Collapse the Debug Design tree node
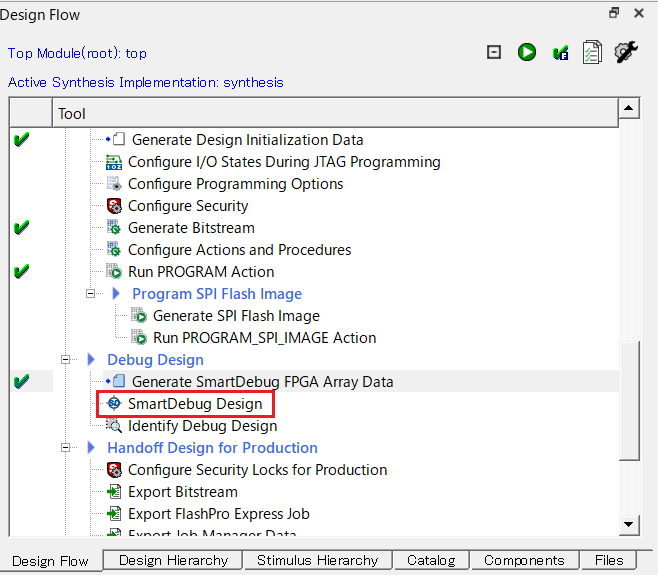This screenshot has height=575, width=658. pyautogui.click(x=67, y=360)
